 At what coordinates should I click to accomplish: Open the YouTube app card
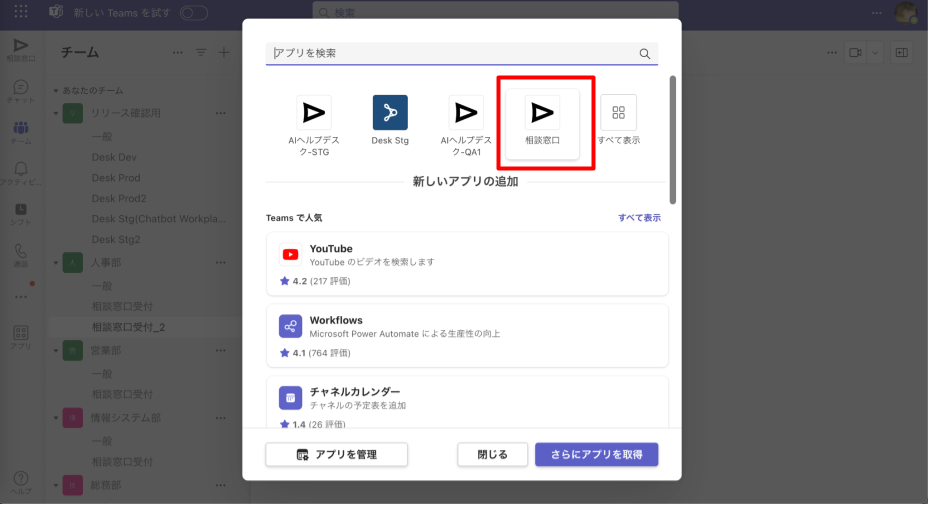467,264
